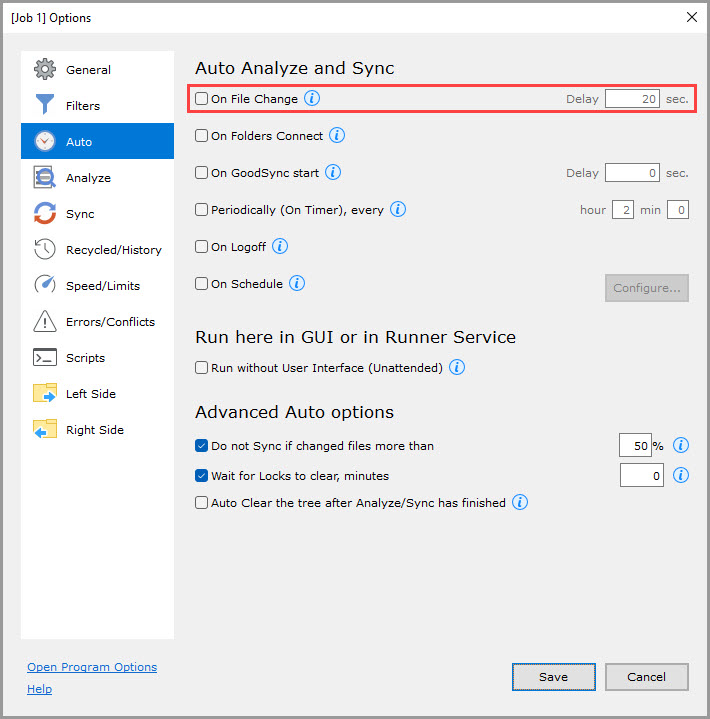
Task: Uncheck Wait for Locks to clear
Action: click(202, 476)
